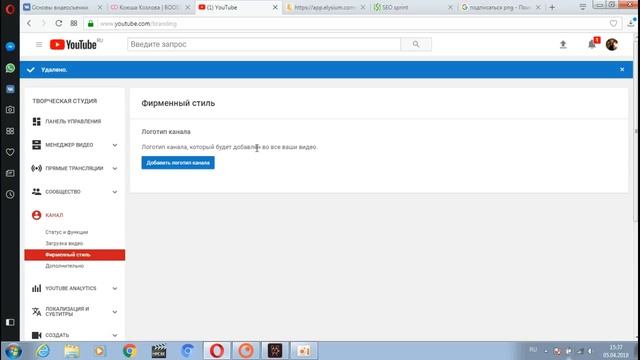The image size is (640, 360).
Task: Expand the "Создать" chevron
Action: [115, 335]
